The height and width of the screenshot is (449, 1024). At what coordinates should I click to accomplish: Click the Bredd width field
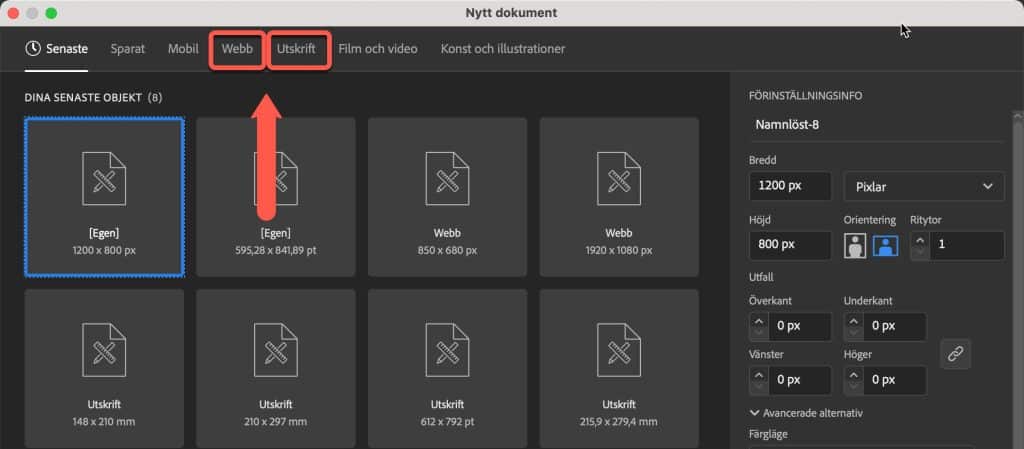790,186
